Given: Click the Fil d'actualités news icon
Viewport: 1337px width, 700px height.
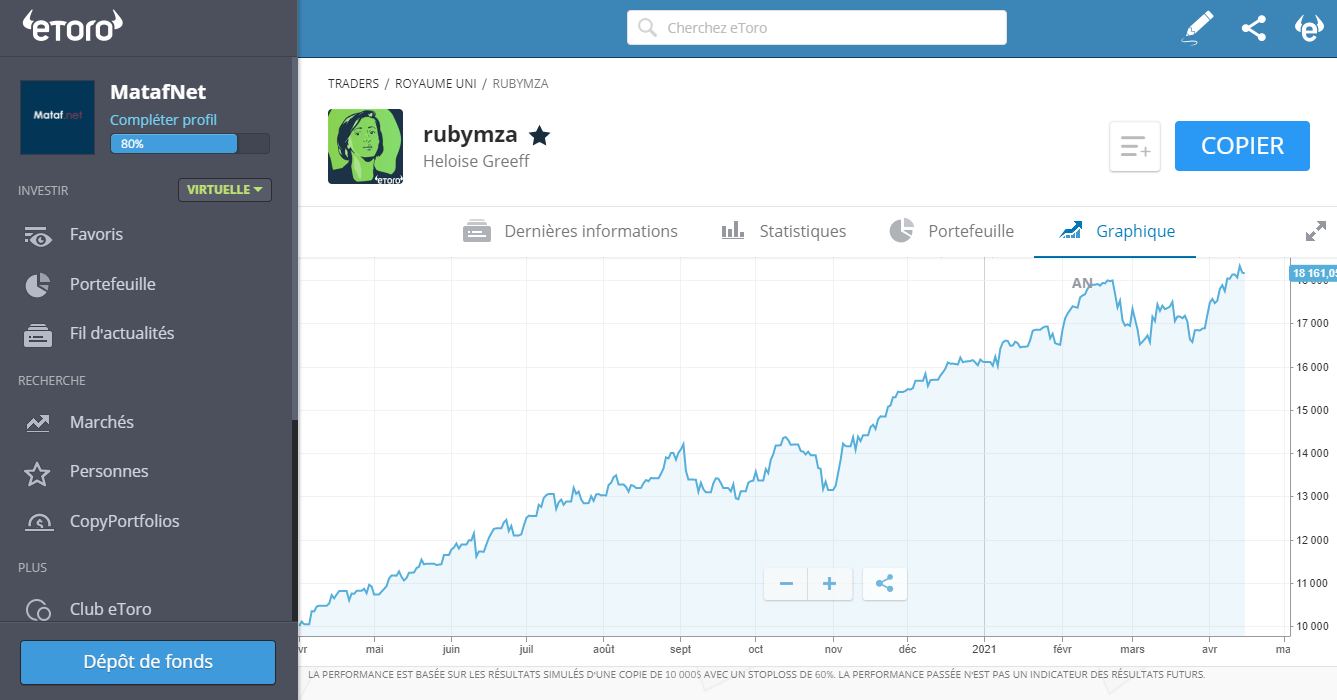Looking at the screenshot, I should point(38,335).
